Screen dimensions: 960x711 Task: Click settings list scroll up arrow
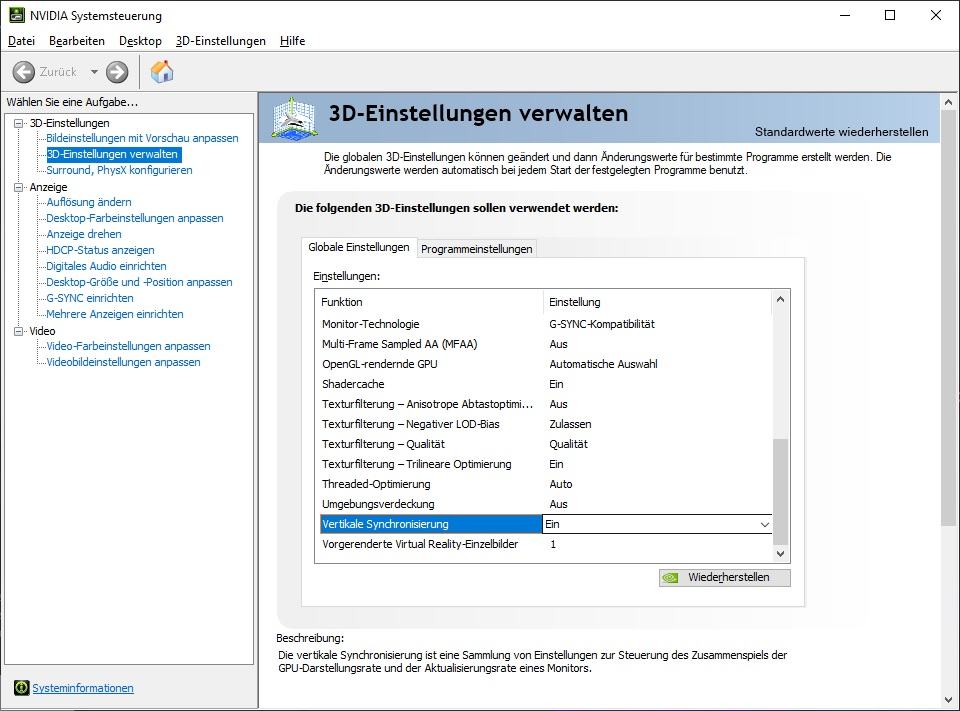(780, 299)
